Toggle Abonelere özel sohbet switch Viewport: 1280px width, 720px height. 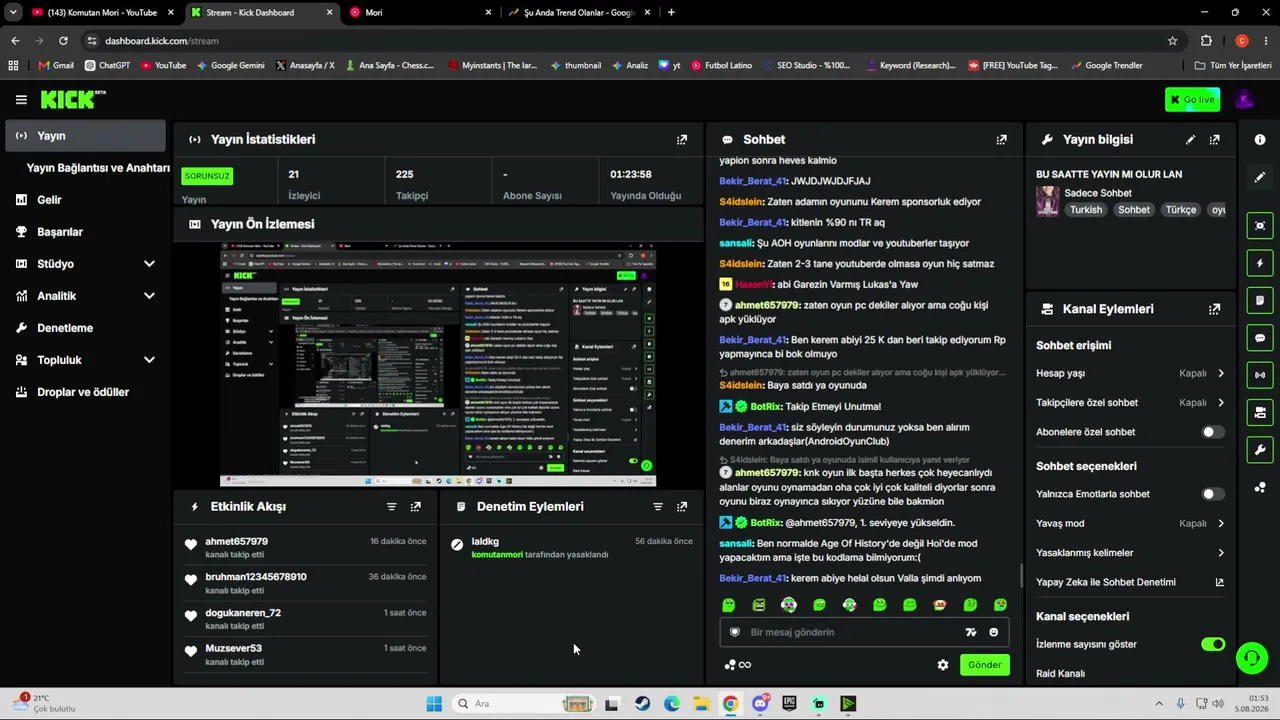pos(1213,432)
